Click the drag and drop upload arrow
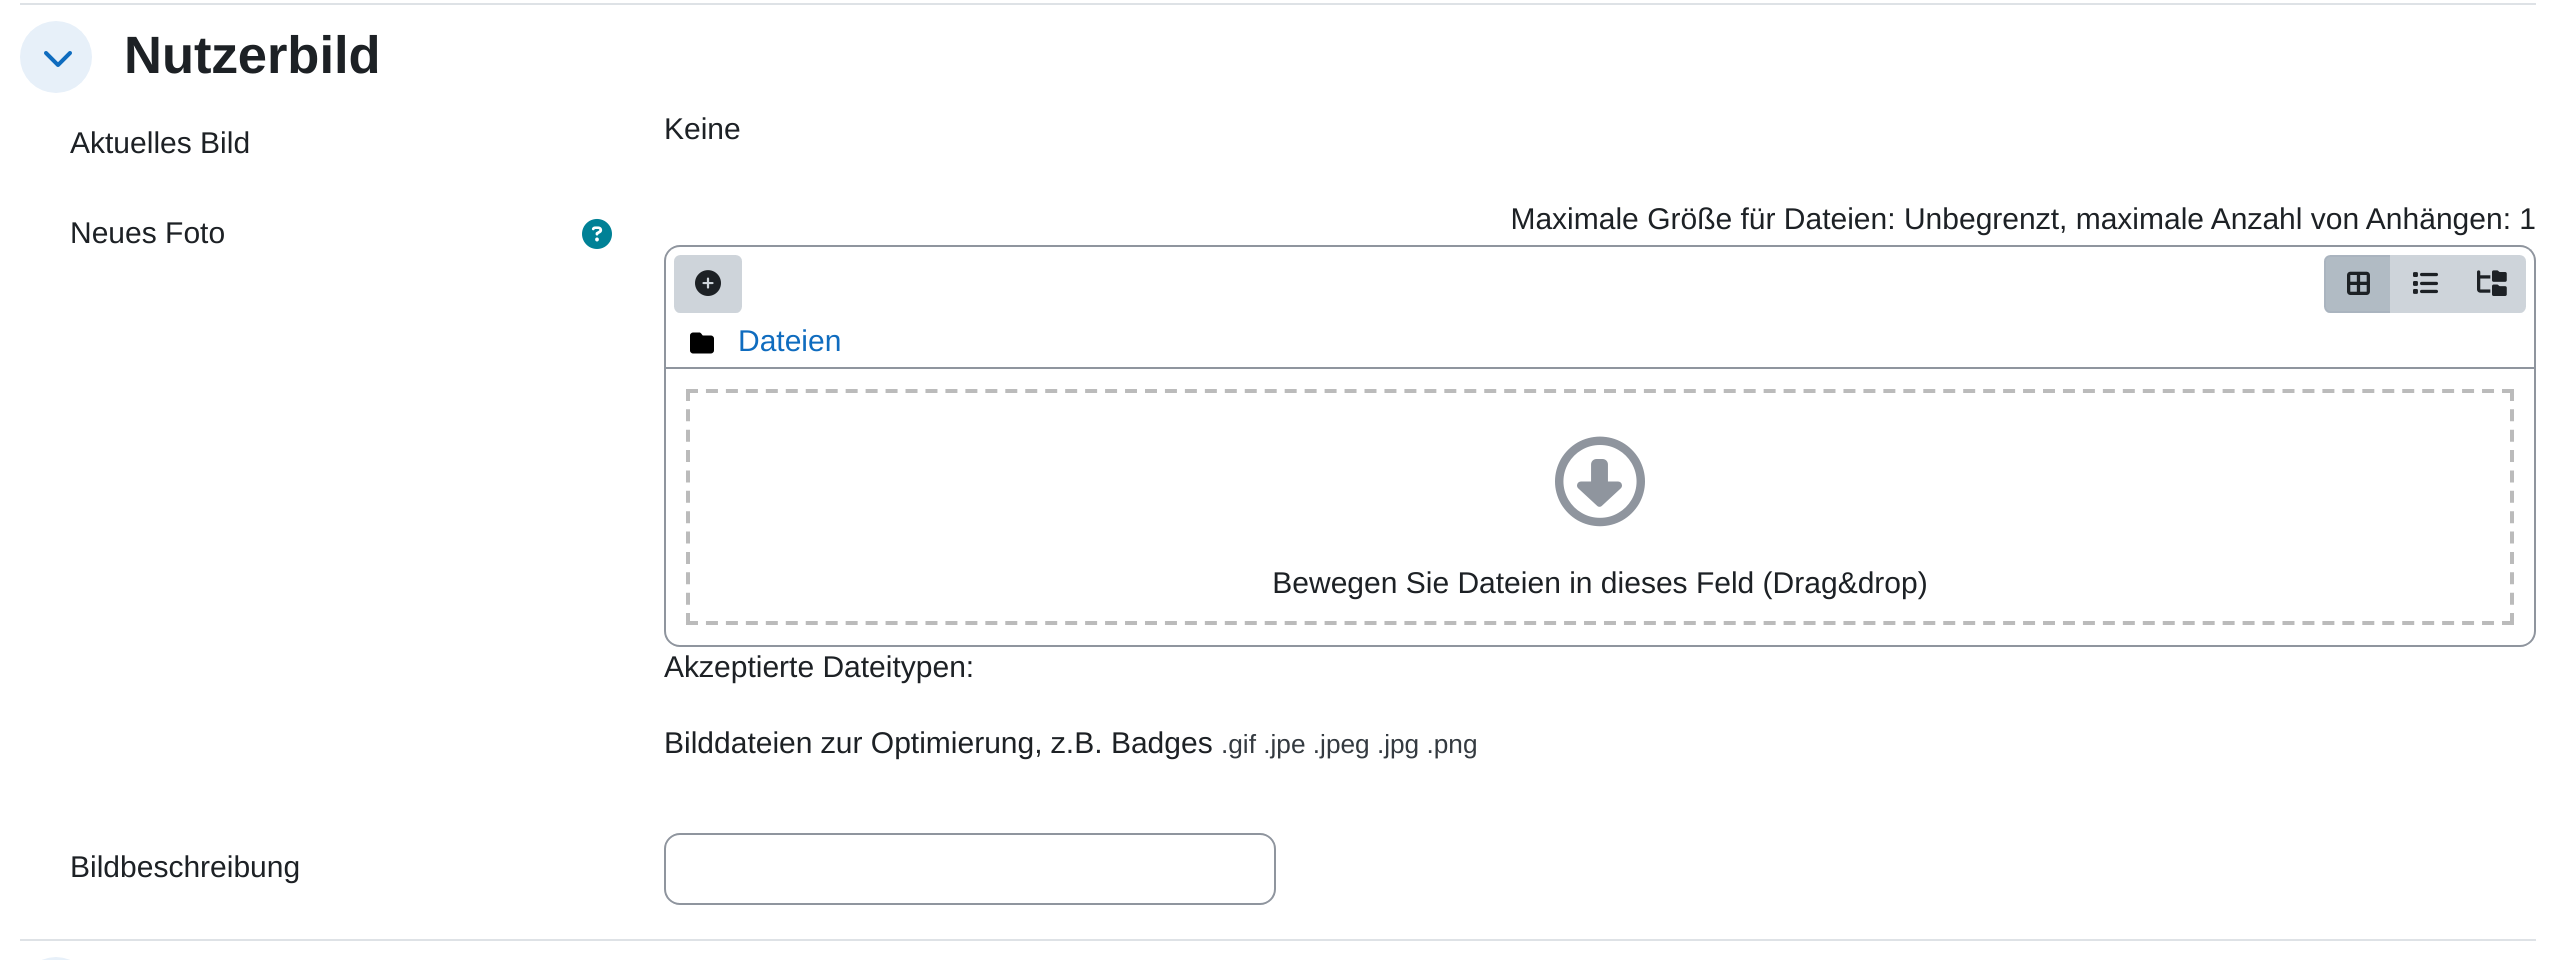The width and height of the screenshot is (2556, 960). (x=1599, y=481)
